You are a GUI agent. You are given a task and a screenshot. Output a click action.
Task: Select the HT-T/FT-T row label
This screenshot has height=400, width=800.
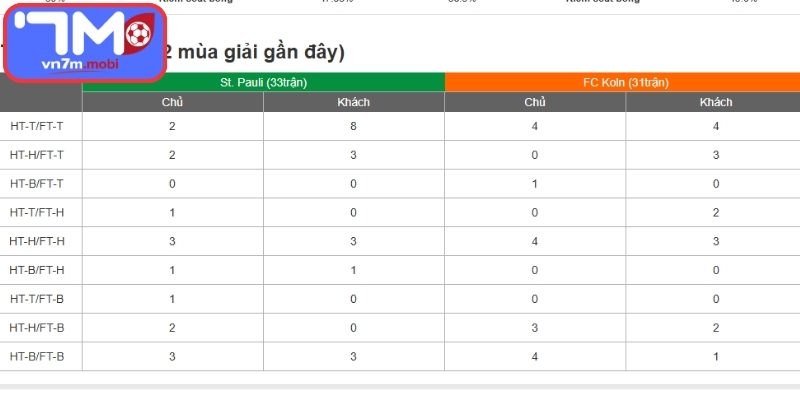[37, 126]
